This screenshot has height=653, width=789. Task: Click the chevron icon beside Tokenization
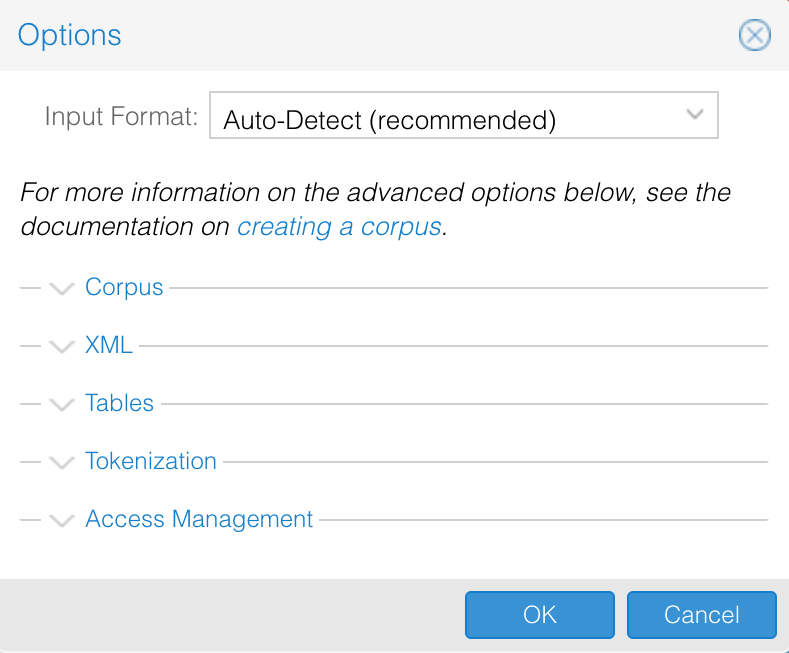[x=62, y=462]
